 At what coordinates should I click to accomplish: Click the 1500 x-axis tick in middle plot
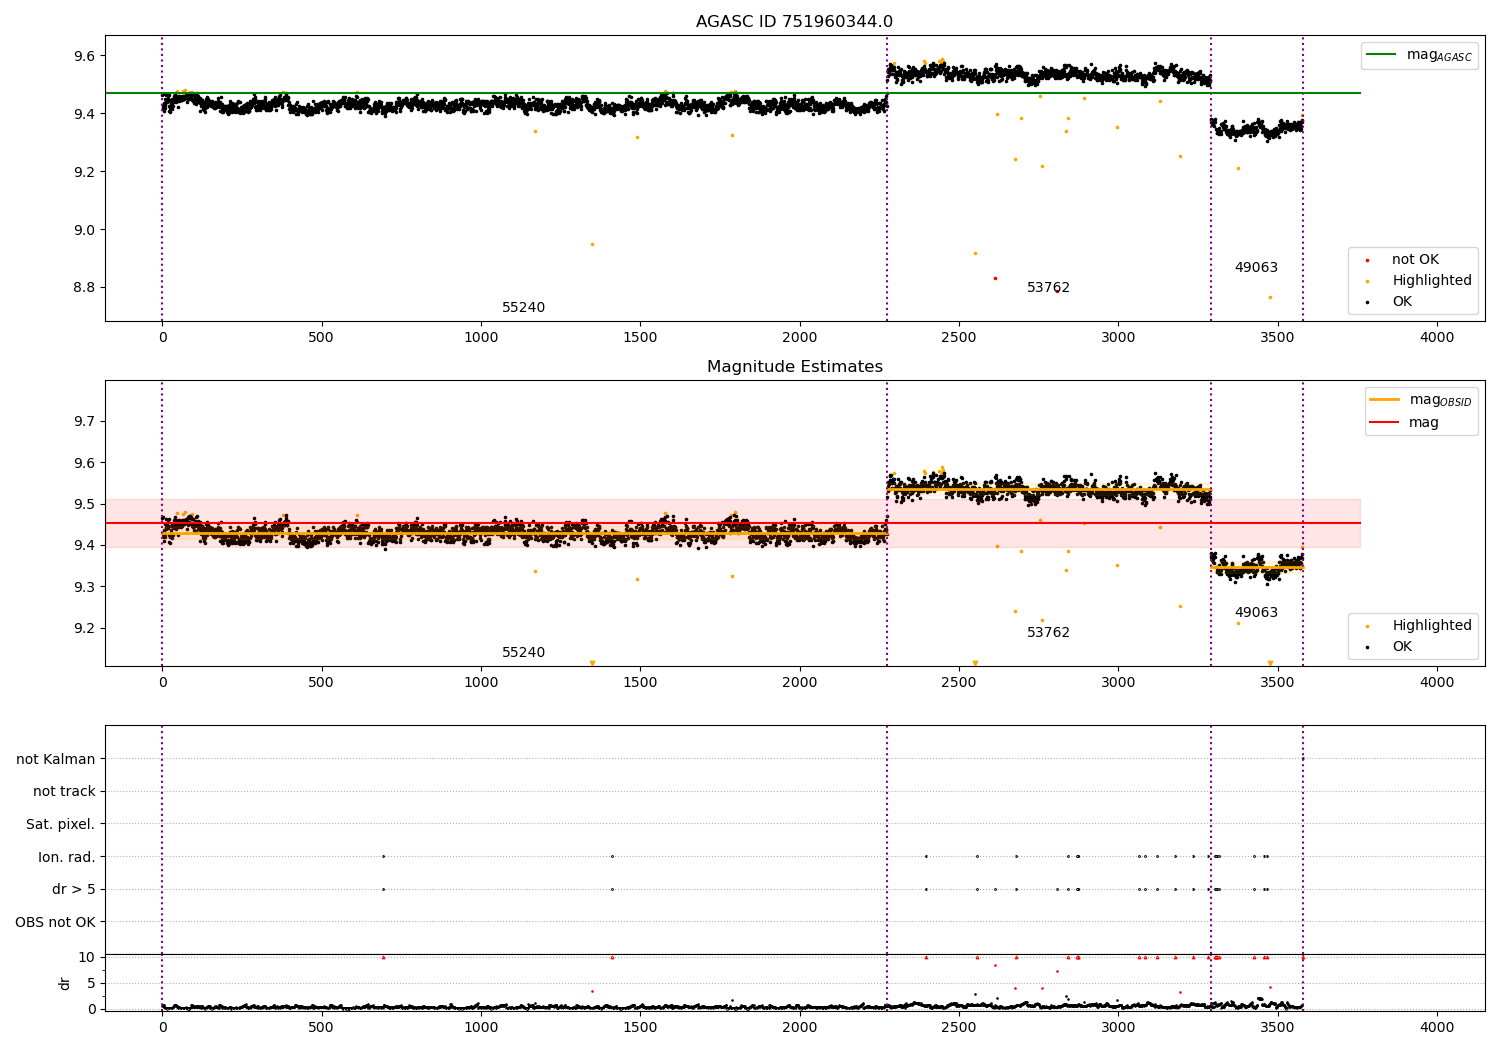pos(640,683)
